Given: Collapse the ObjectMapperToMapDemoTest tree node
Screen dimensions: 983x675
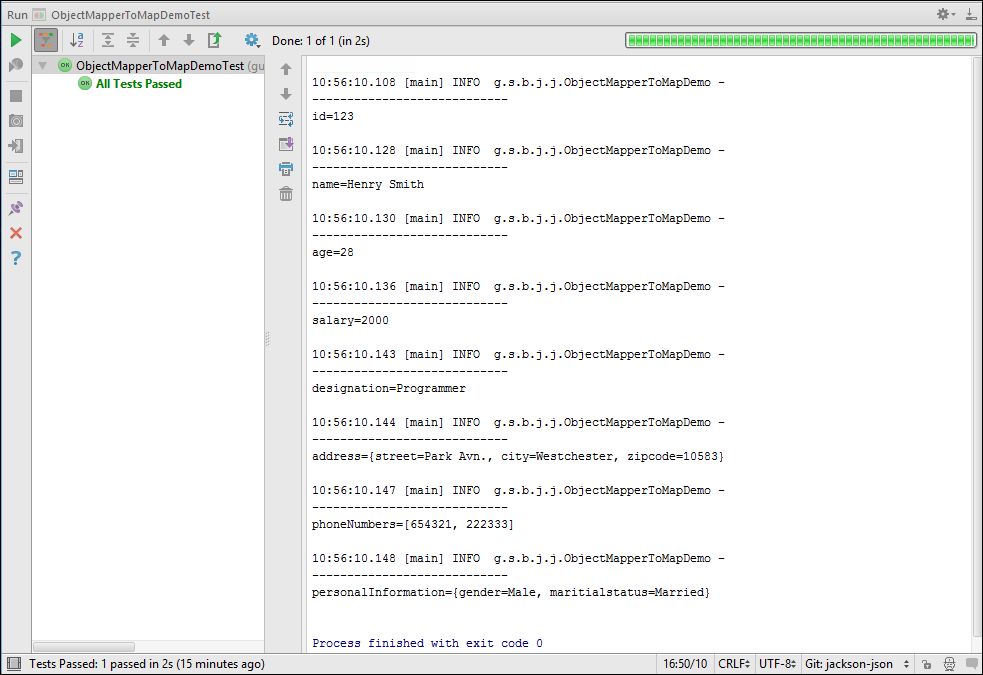Looking at the screenshot, I should tap(40, 65).
